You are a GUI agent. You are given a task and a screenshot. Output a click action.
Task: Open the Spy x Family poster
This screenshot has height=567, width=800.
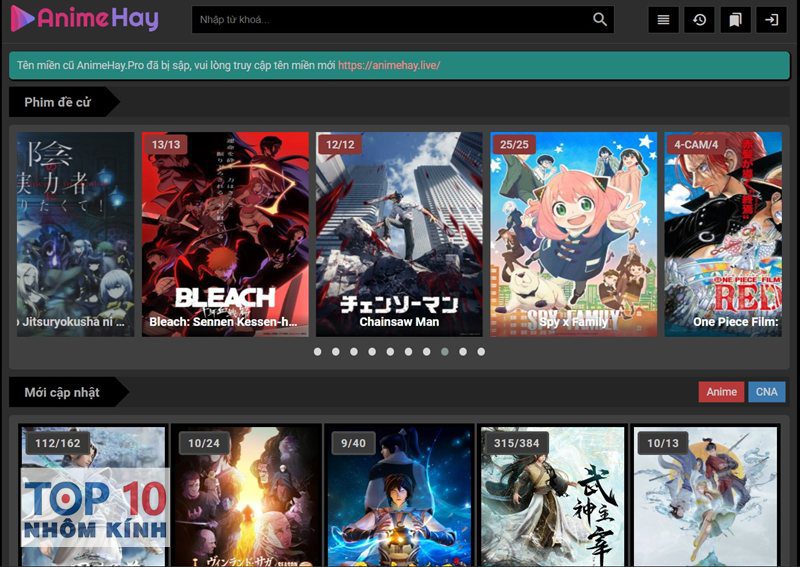point(573,234)
